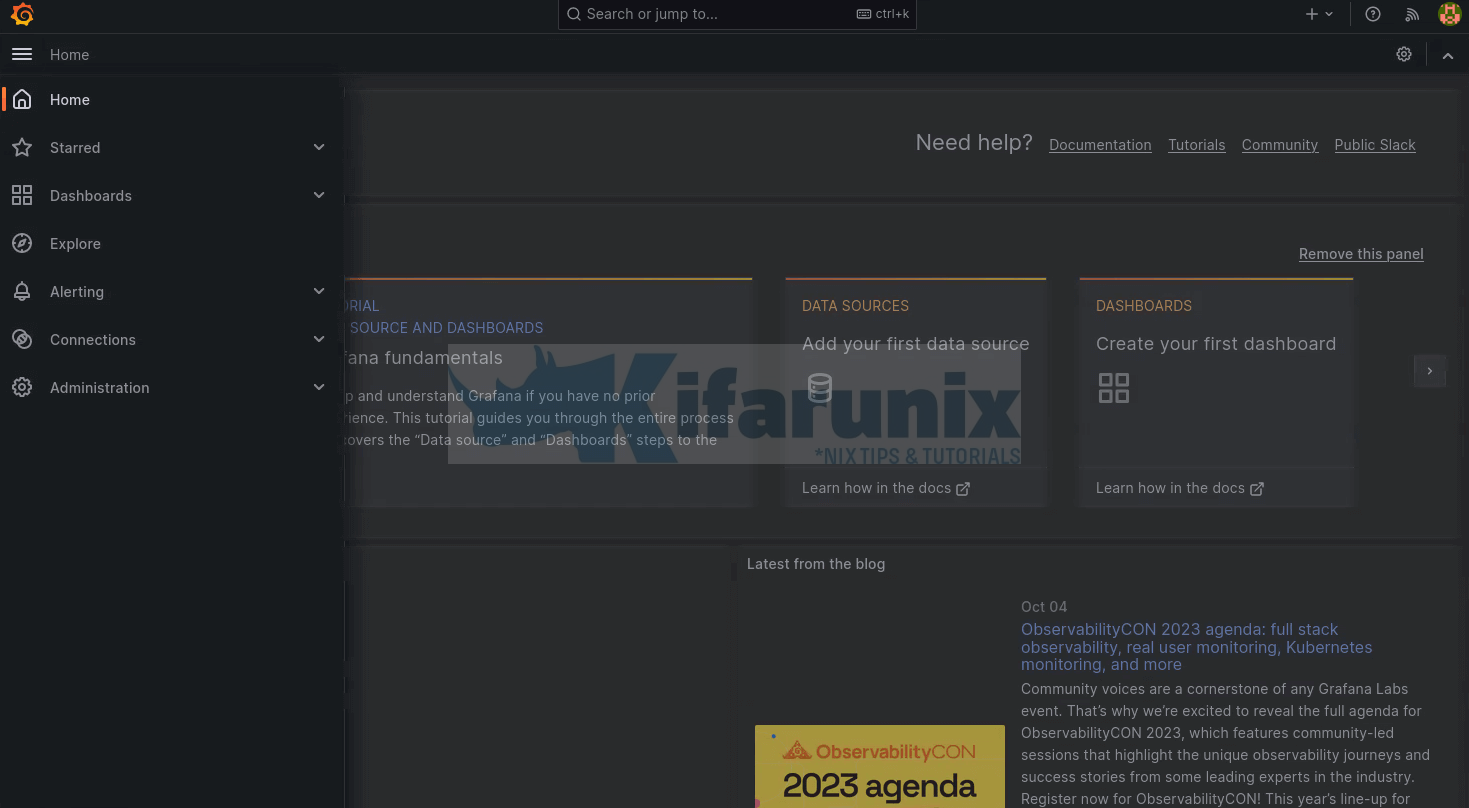Click the Starred star icon
This screenshot has width=1469, height=808.
pos(22,148)
